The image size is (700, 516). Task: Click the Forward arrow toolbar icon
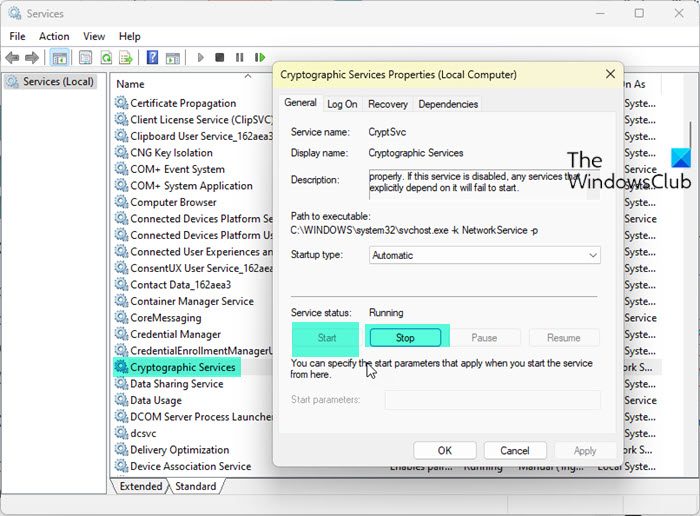[32, 58]
